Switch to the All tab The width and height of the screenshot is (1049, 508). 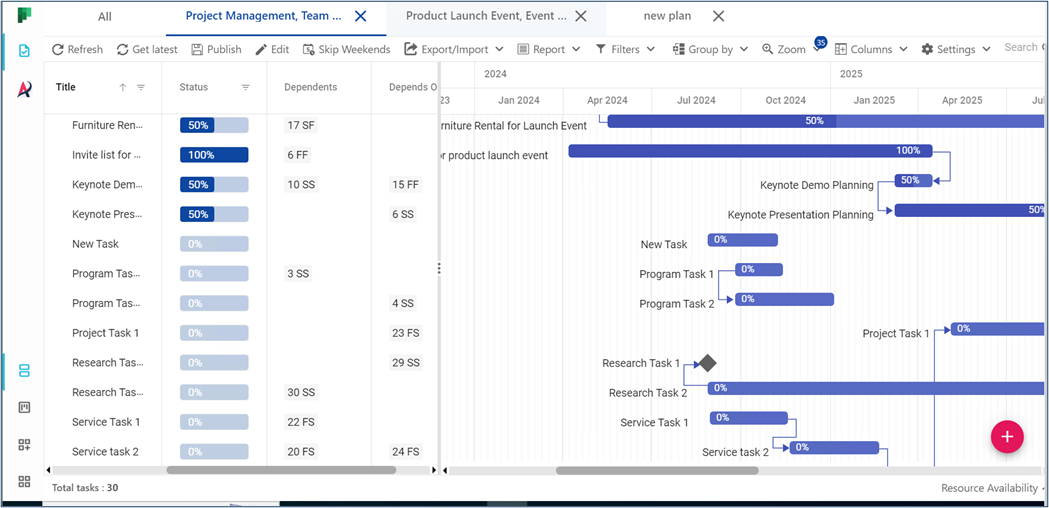pyautogui.click(x=105, y=16)
